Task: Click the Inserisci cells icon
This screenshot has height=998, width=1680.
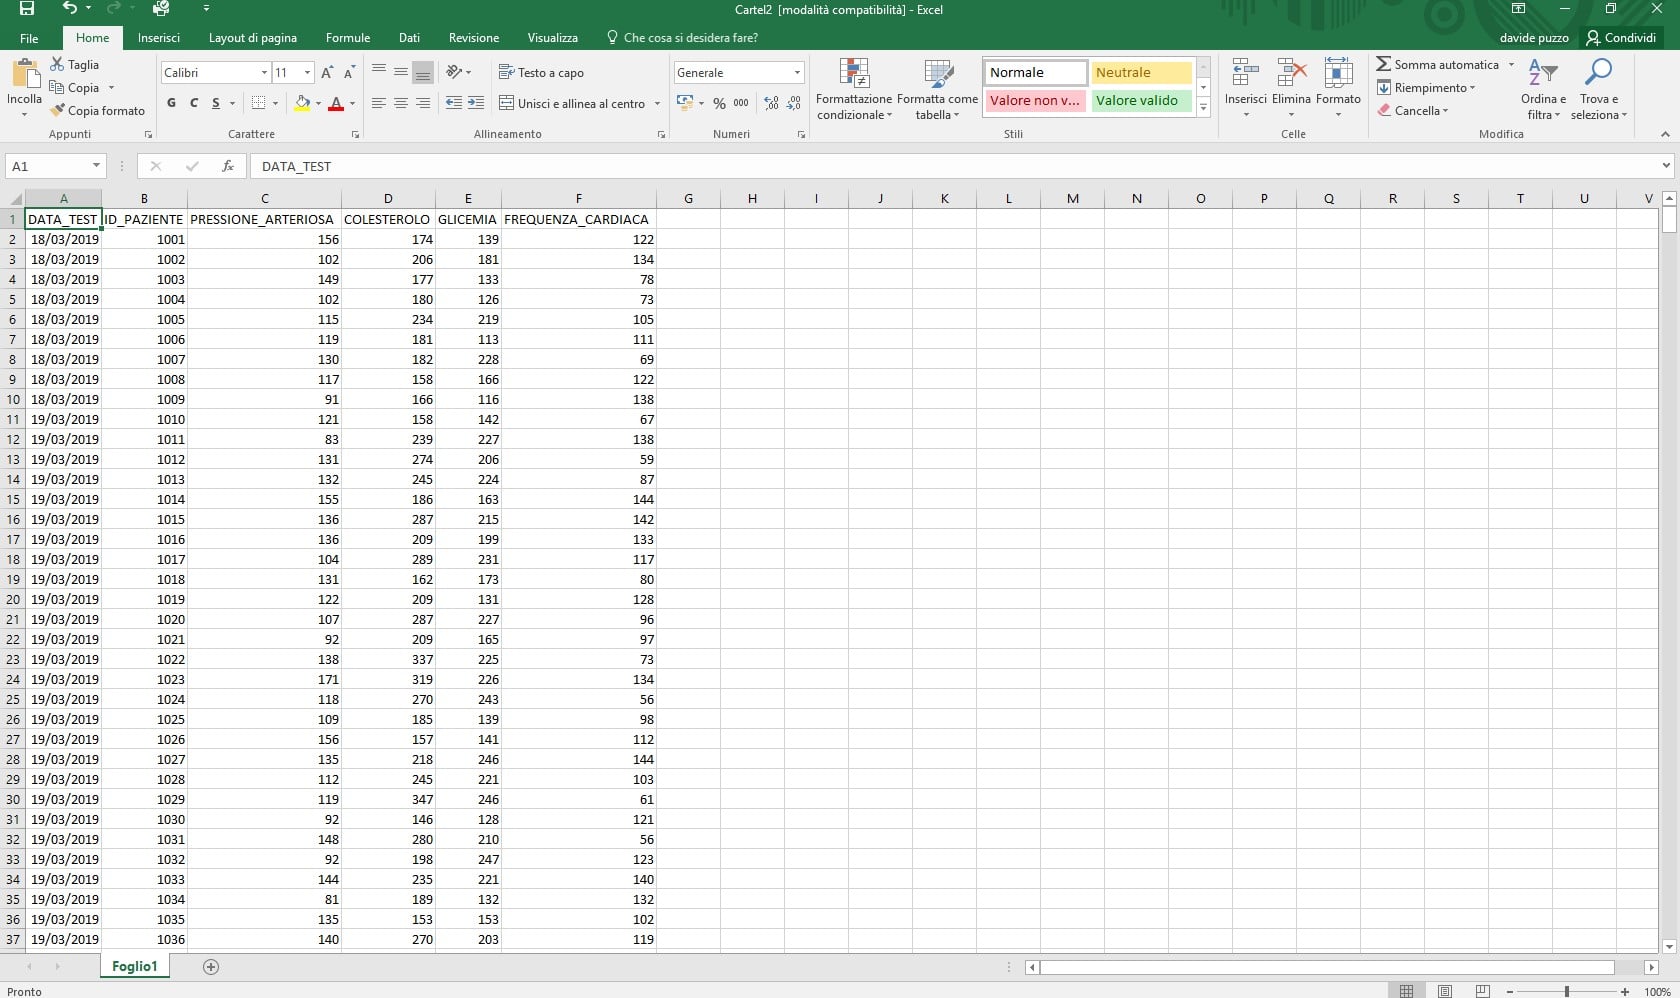Action: 1246,73
